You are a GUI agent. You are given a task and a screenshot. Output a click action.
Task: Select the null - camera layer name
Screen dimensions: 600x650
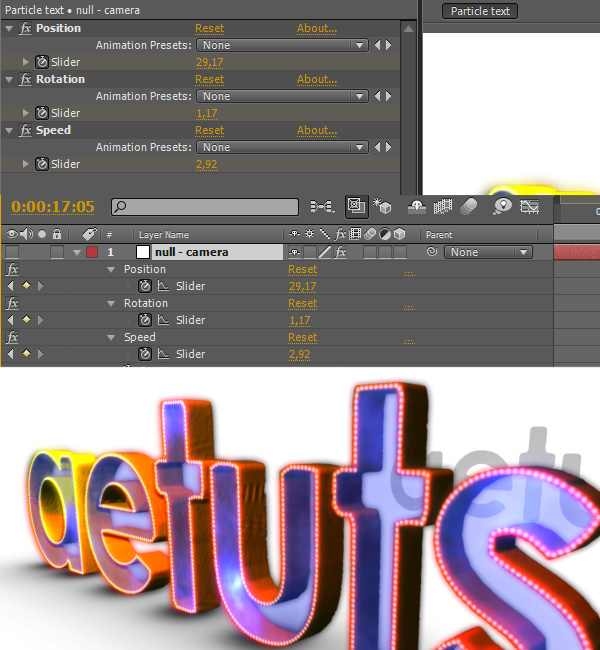217,252
